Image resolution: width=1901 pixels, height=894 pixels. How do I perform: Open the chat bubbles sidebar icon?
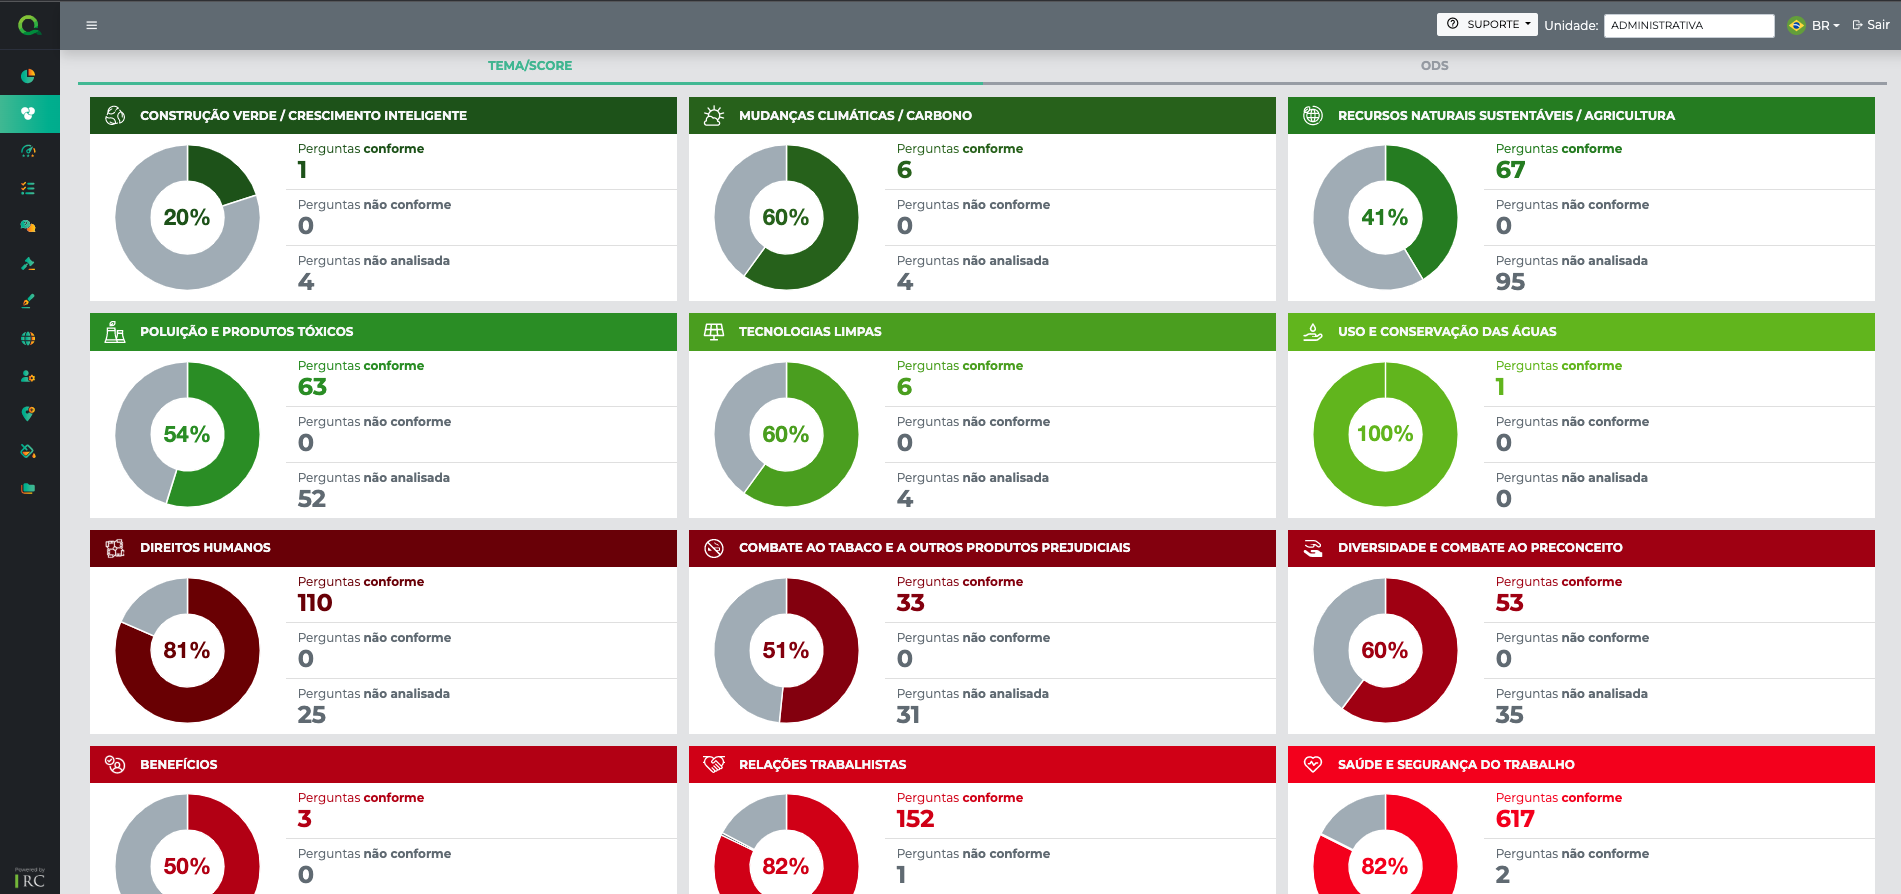[28, 226]
